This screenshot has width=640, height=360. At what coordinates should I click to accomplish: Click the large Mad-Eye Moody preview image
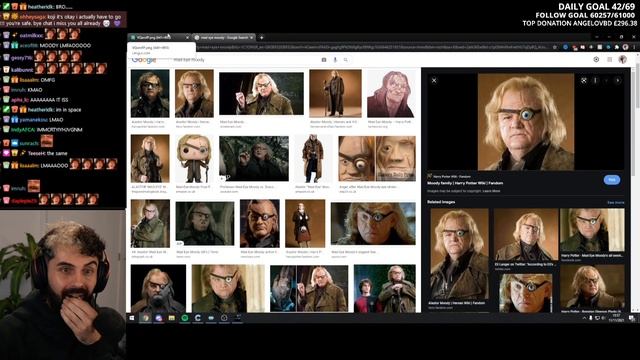click(526, 122)
